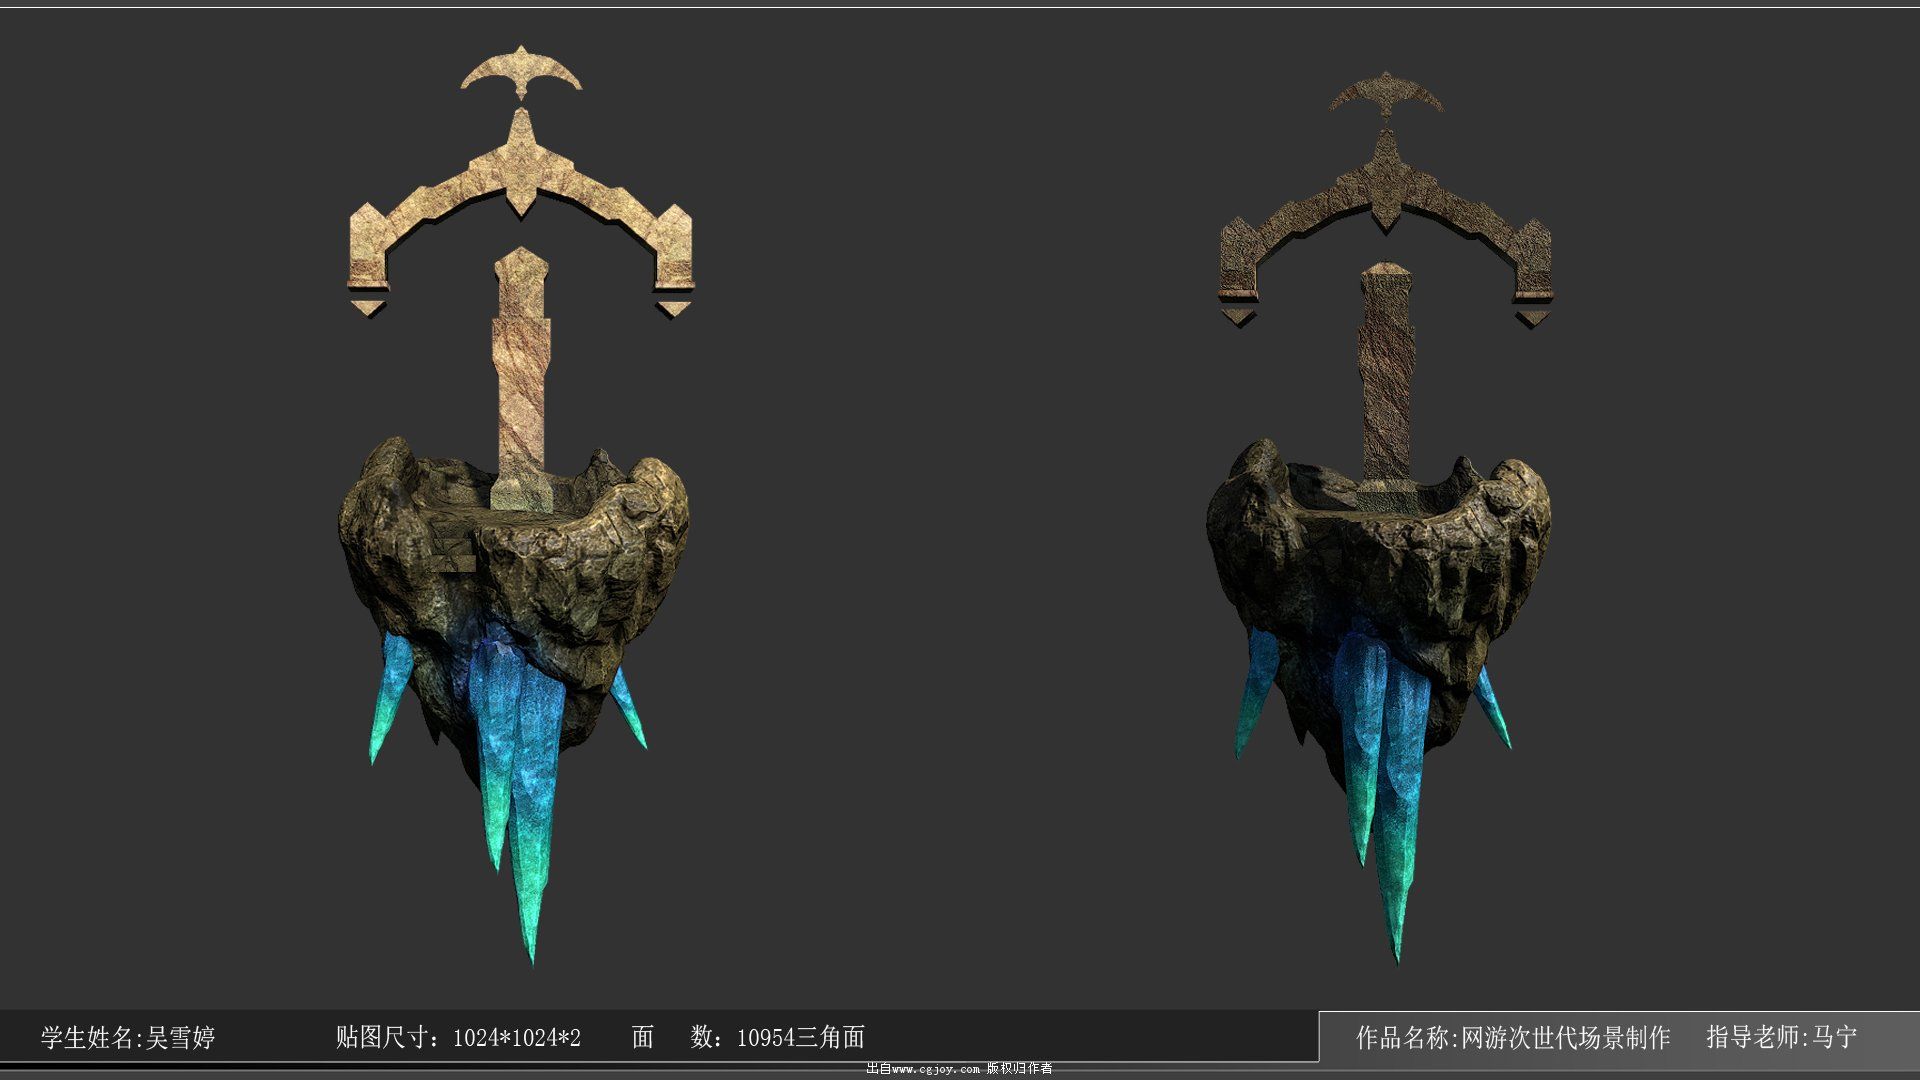
Task: Select the work title '作品名称:网游次世代场景制作'
Action: 1513,1037
